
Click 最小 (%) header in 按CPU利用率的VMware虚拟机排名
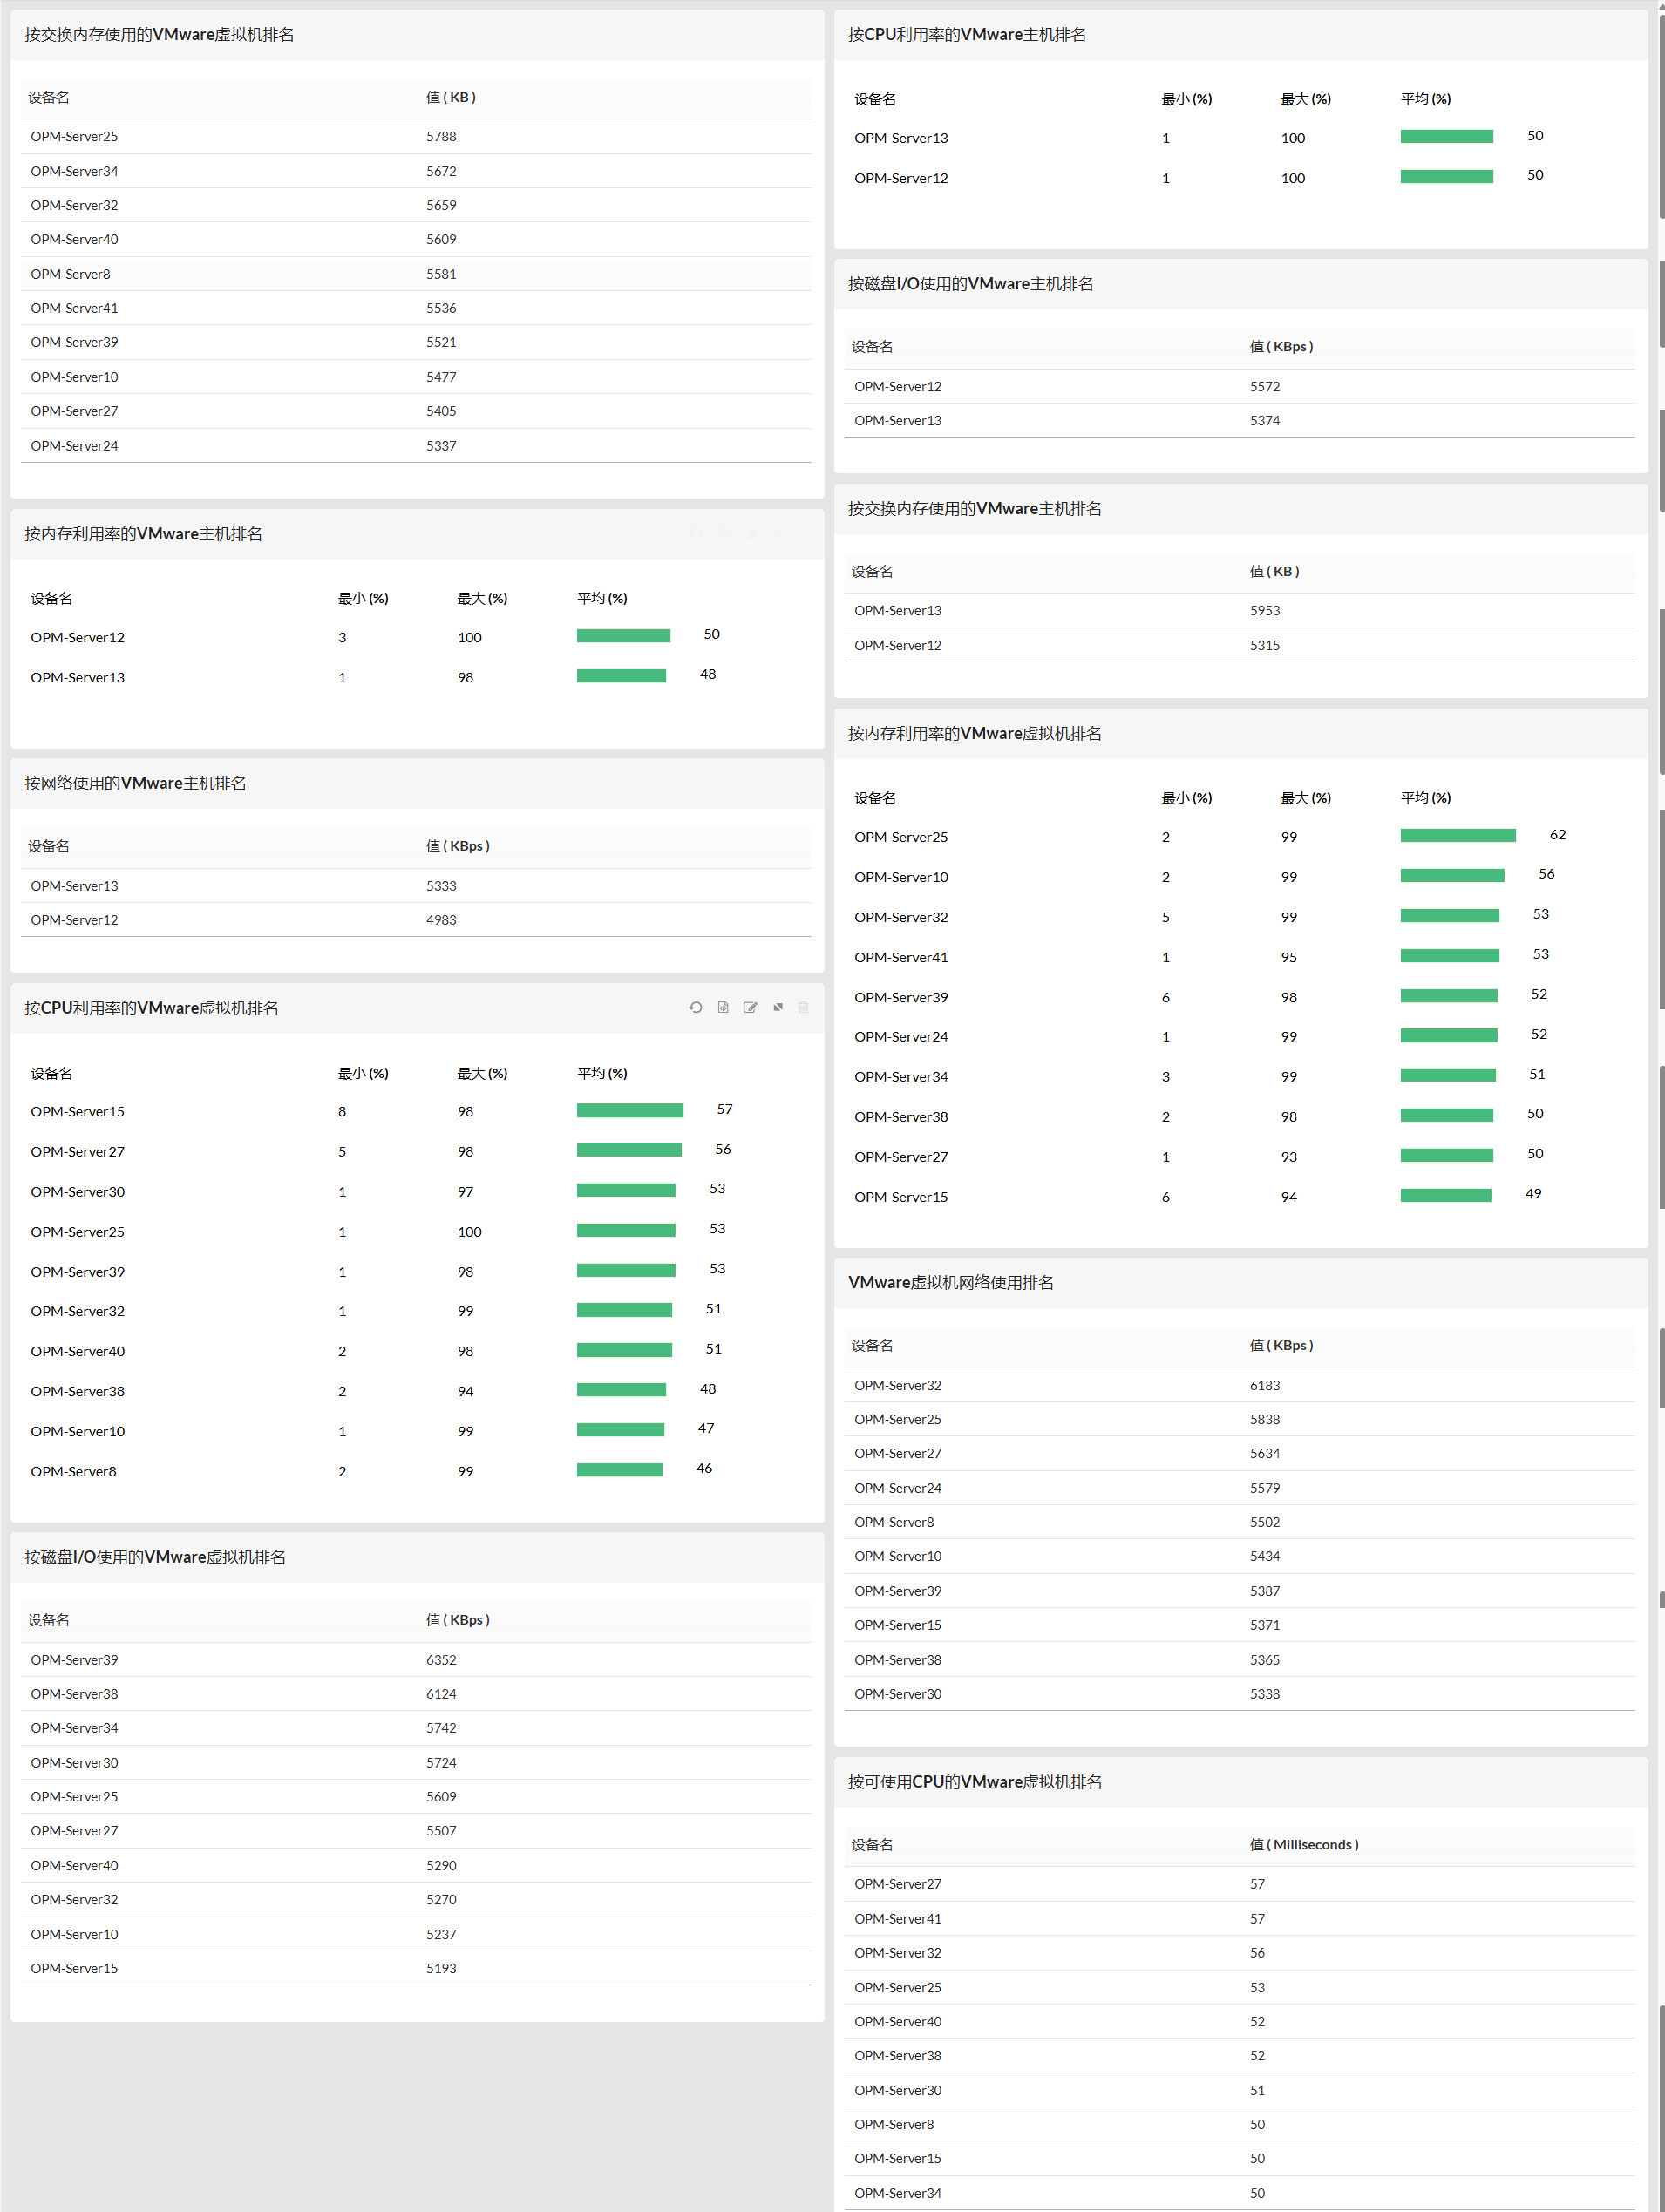point(363,1072)
